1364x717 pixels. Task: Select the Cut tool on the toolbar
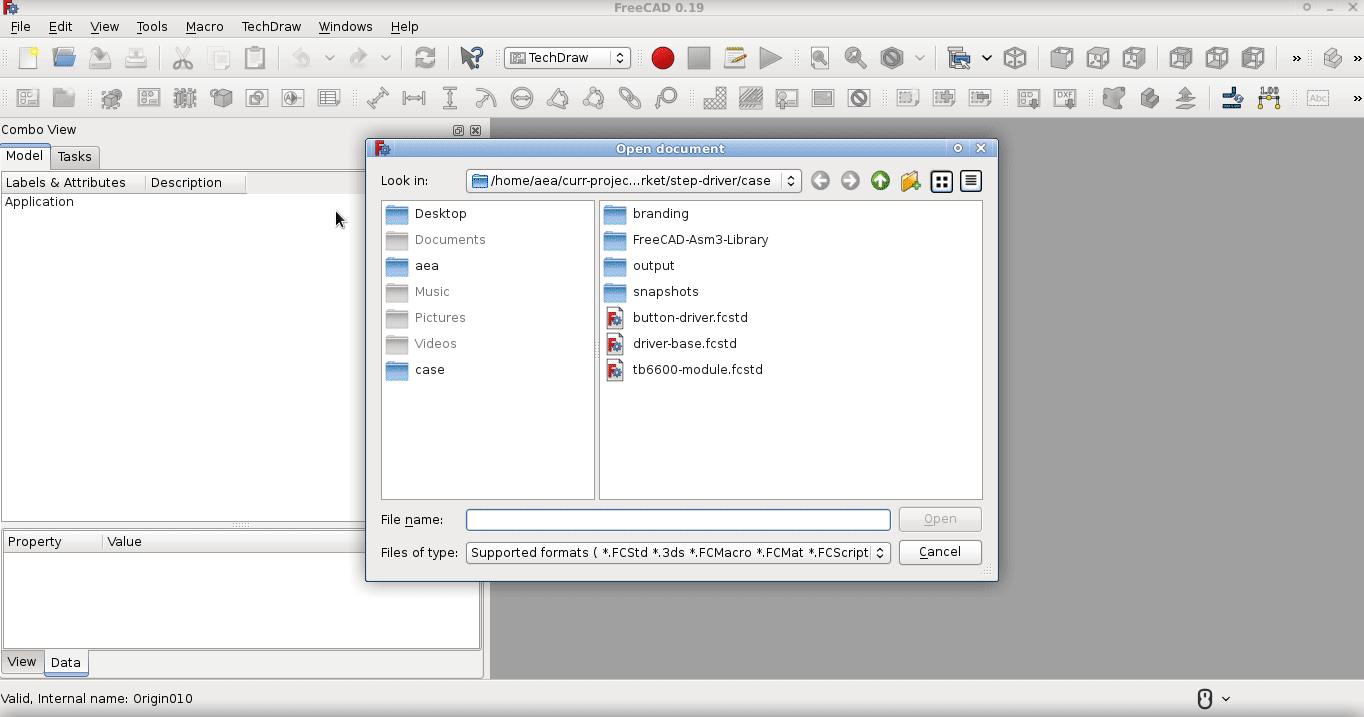click(x=183, y=58)
